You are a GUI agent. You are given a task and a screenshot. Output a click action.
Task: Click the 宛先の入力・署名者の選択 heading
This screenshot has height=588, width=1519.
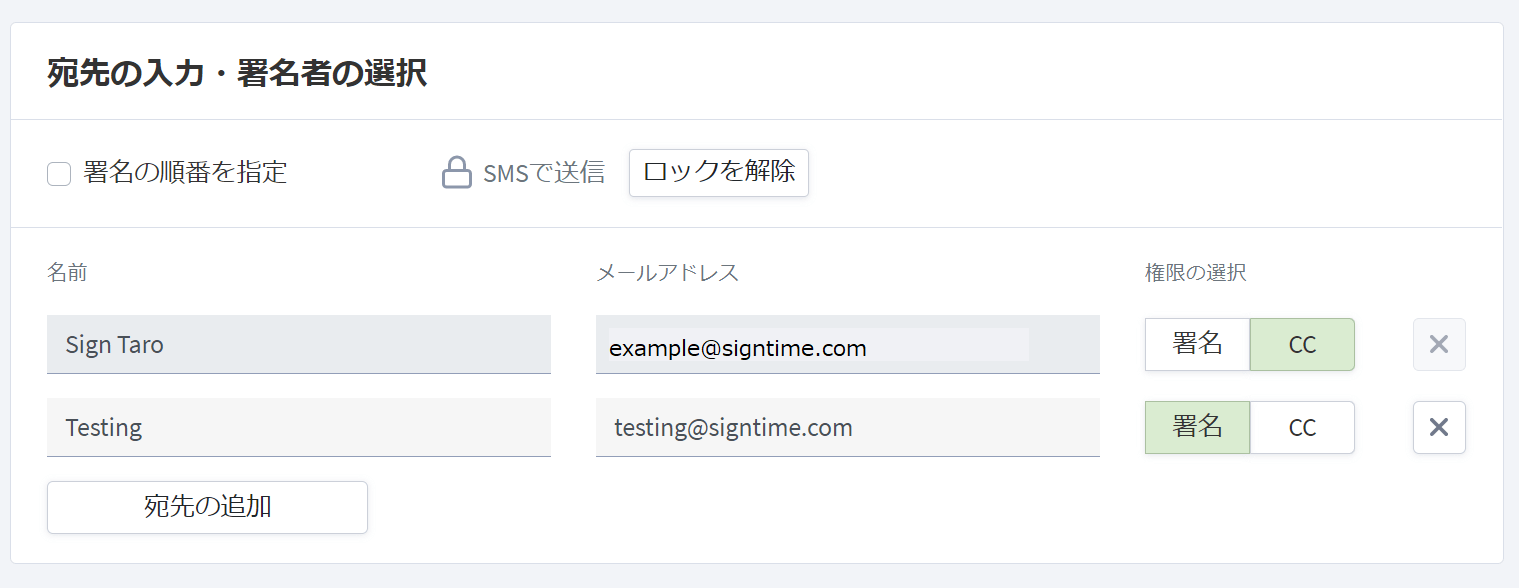coord(237,74)
